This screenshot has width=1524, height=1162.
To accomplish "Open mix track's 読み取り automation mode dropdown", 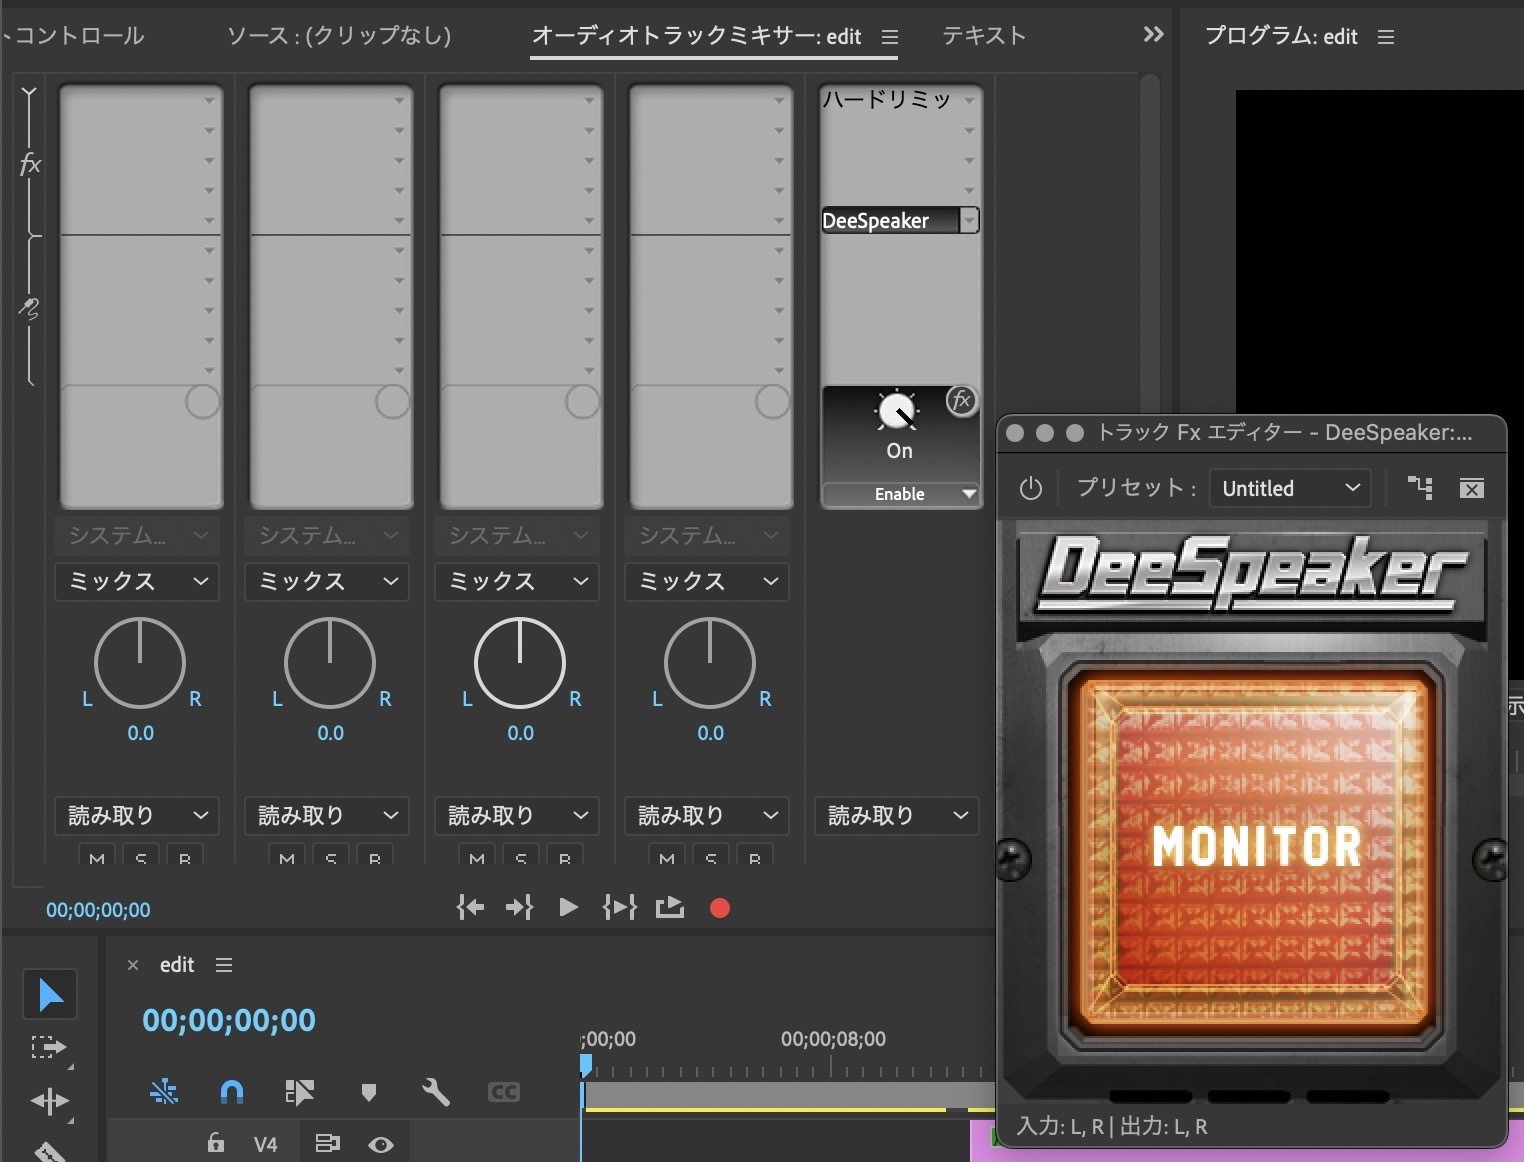I will tap(897, 815).
